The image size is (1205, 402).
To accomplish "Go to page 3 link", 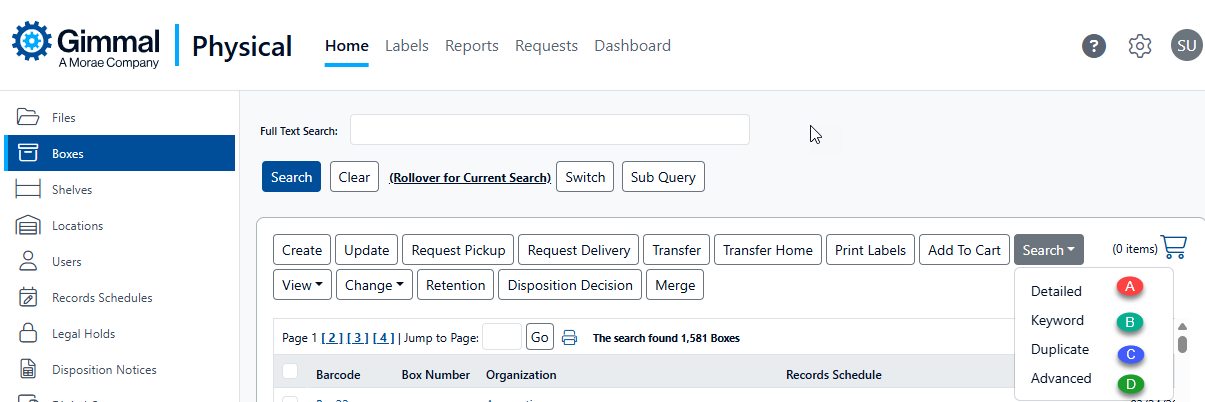I will tap(362, 338).
